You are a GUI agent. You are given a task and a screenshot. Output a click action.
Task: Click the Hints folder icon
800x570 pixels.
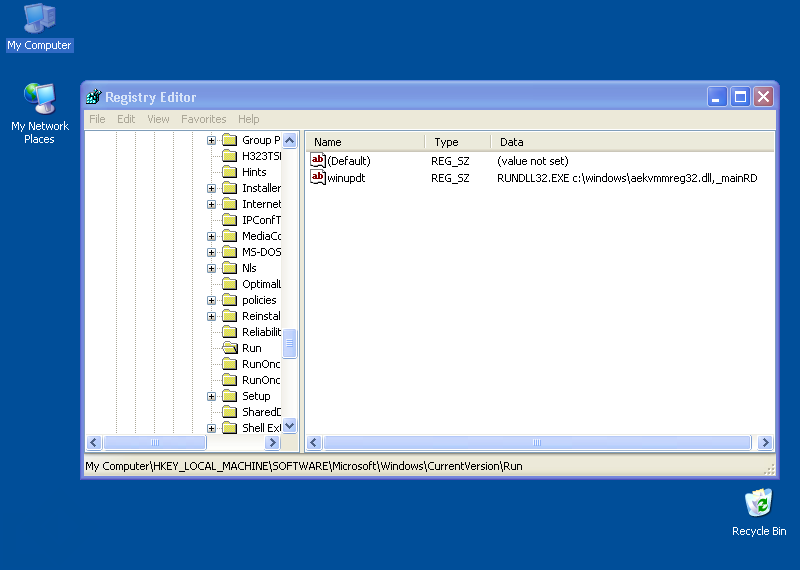[x=230, y=172]
